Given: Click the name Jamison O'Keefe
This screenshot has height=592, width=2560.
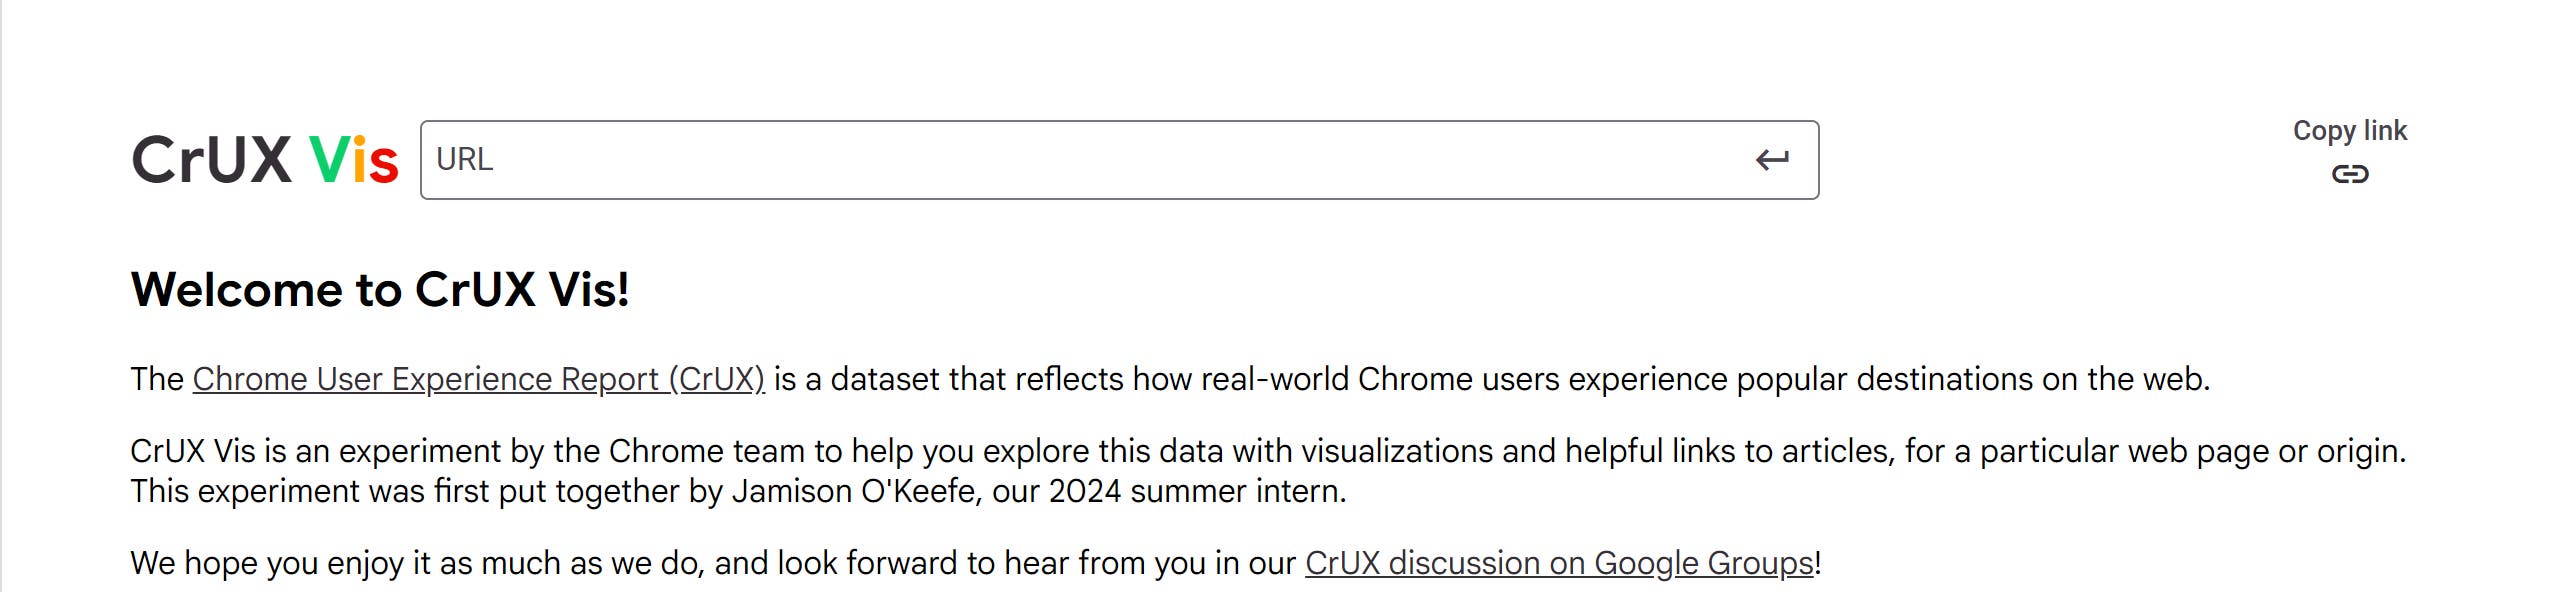Looking at the screenshot, I should pos(854,491).
